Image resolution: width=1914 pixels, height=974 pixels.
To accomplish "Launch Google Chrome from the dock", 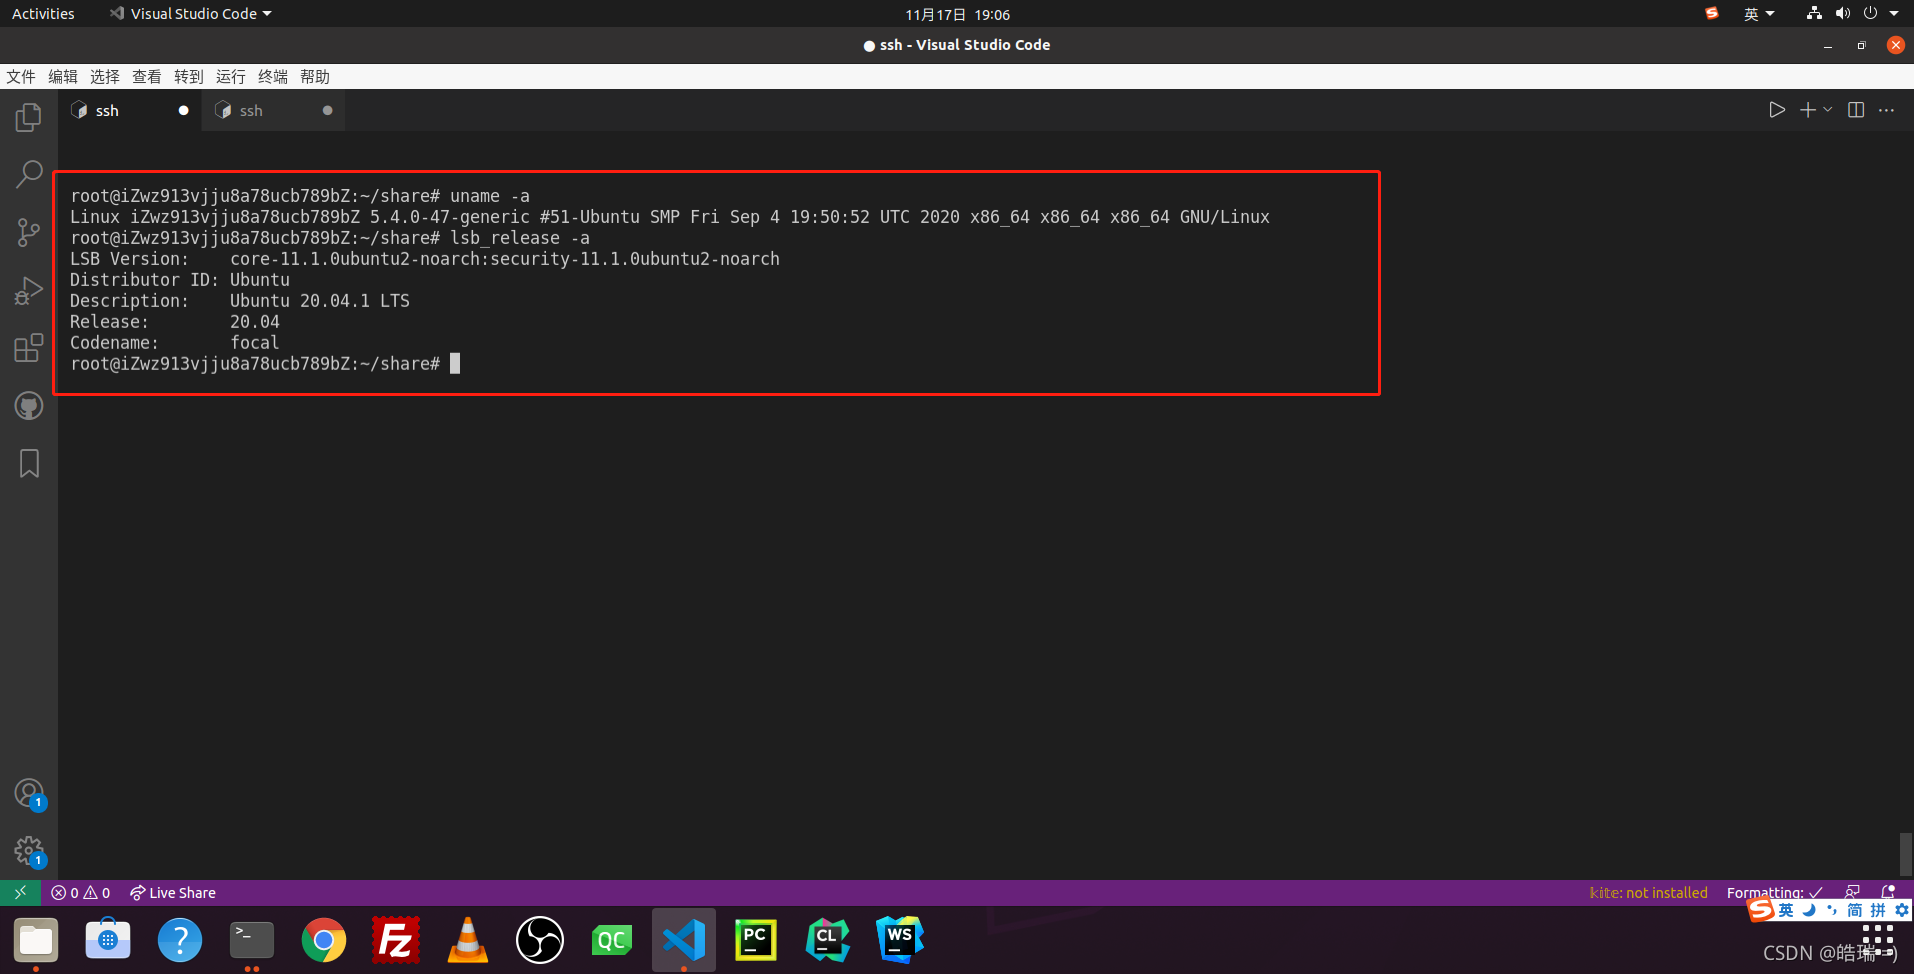I will pyautogui.click(x=324, y=940).
